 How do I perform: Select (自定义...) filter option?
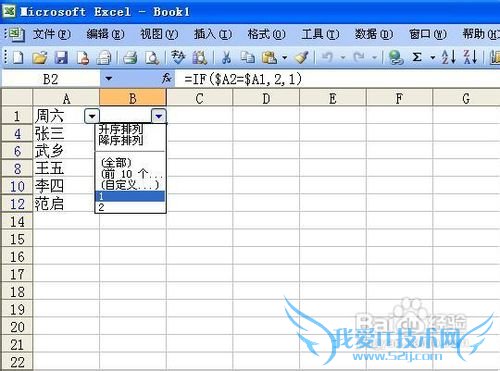coord(131,185)
